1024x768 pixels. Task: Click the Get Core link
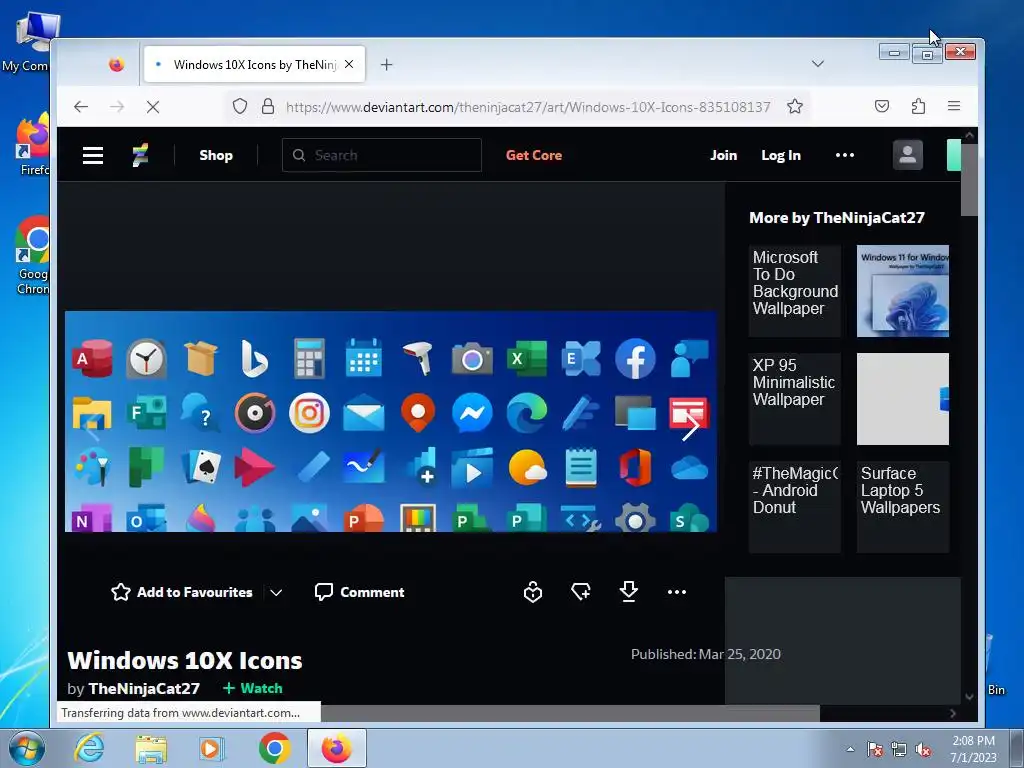pos(534,155)
